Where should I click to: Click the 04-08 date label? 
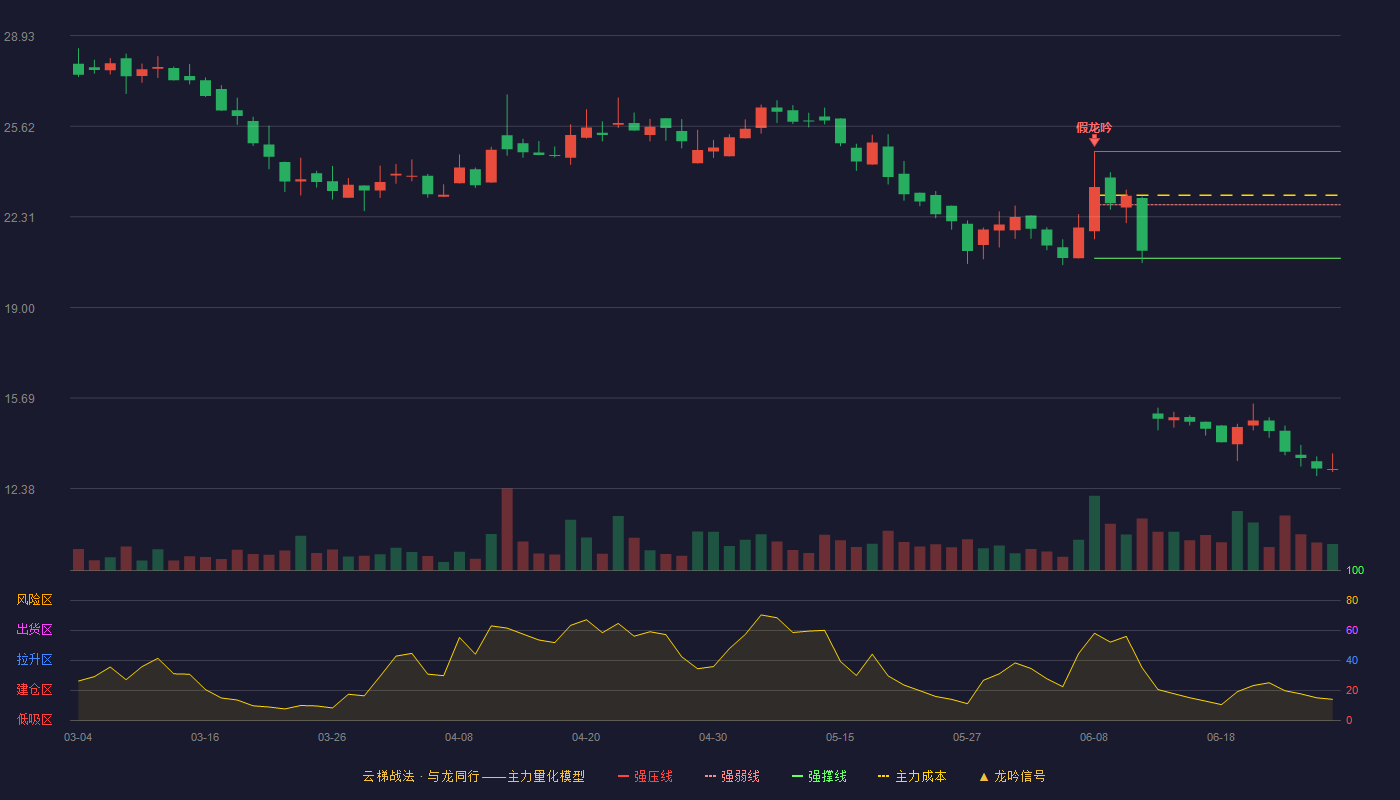point(459,737)
